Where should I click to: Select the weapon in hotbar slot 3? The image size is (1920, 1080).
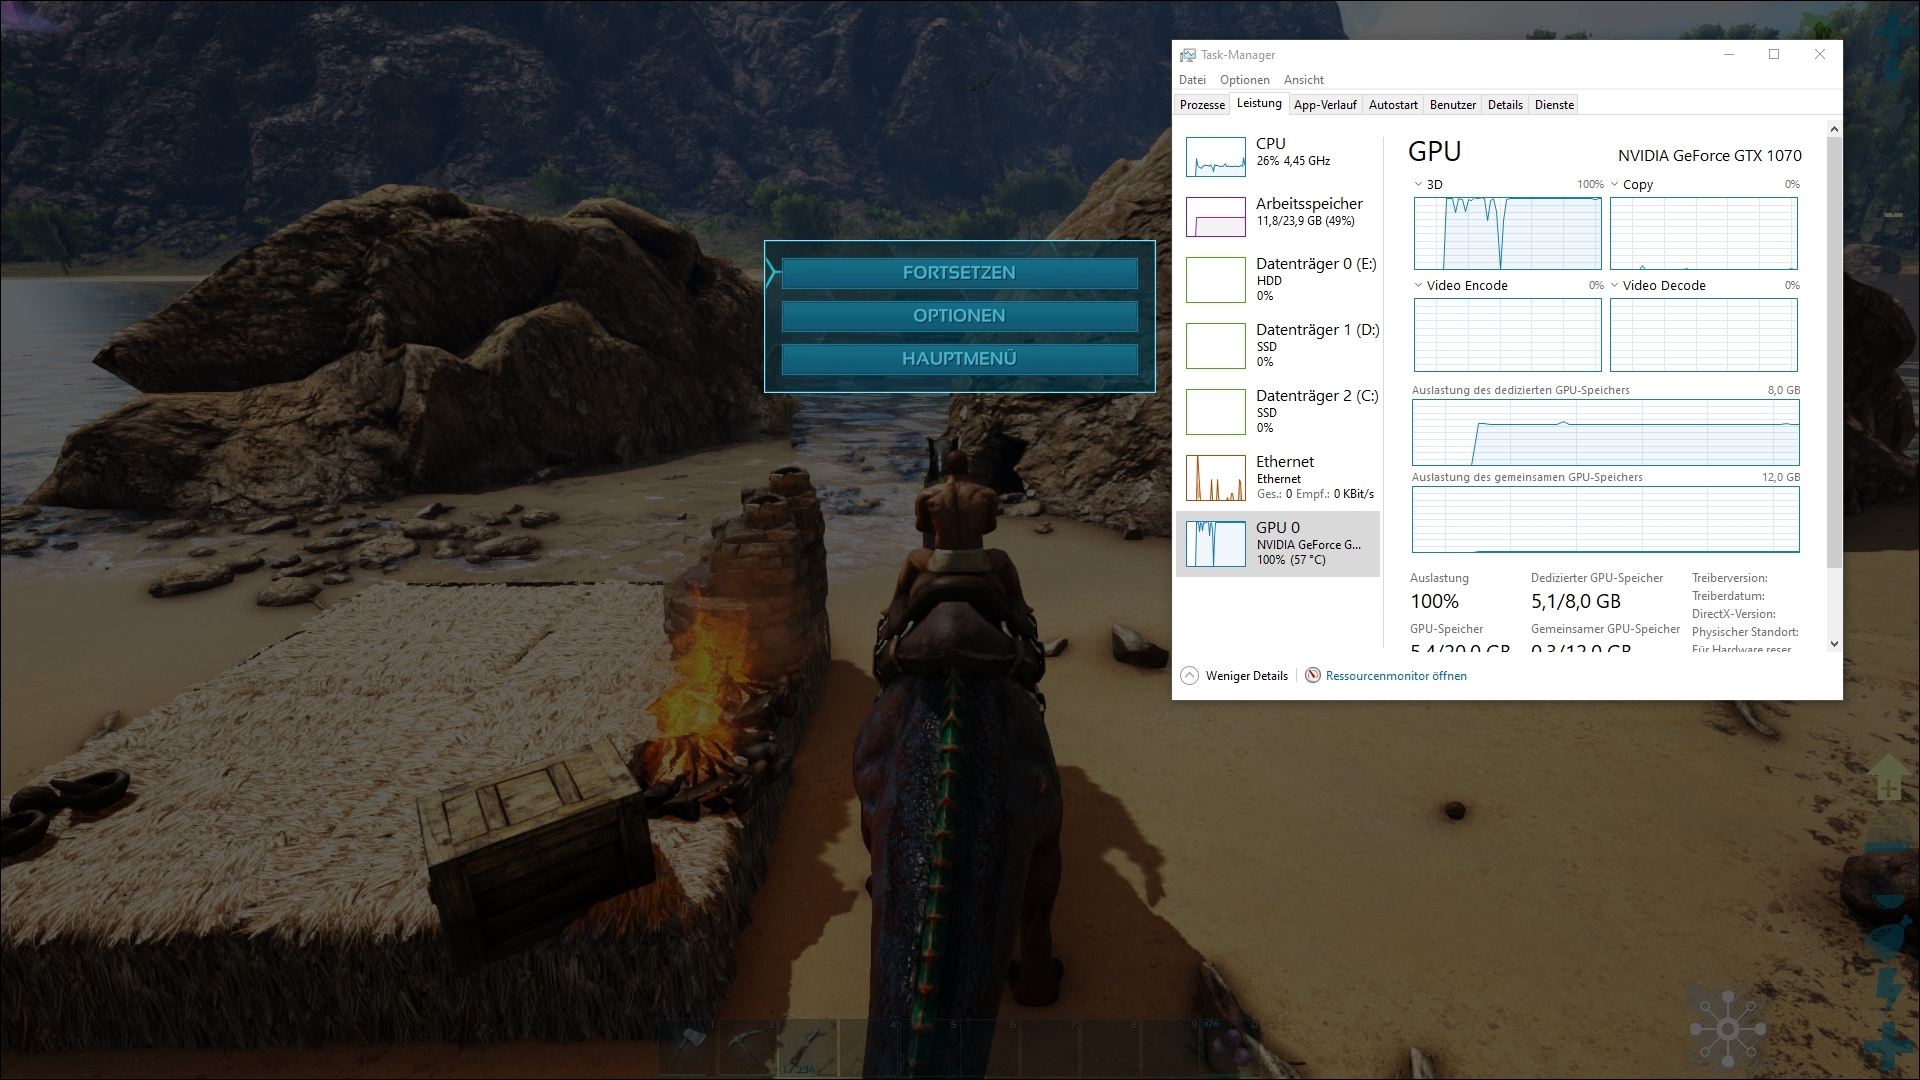[809, 1047]
